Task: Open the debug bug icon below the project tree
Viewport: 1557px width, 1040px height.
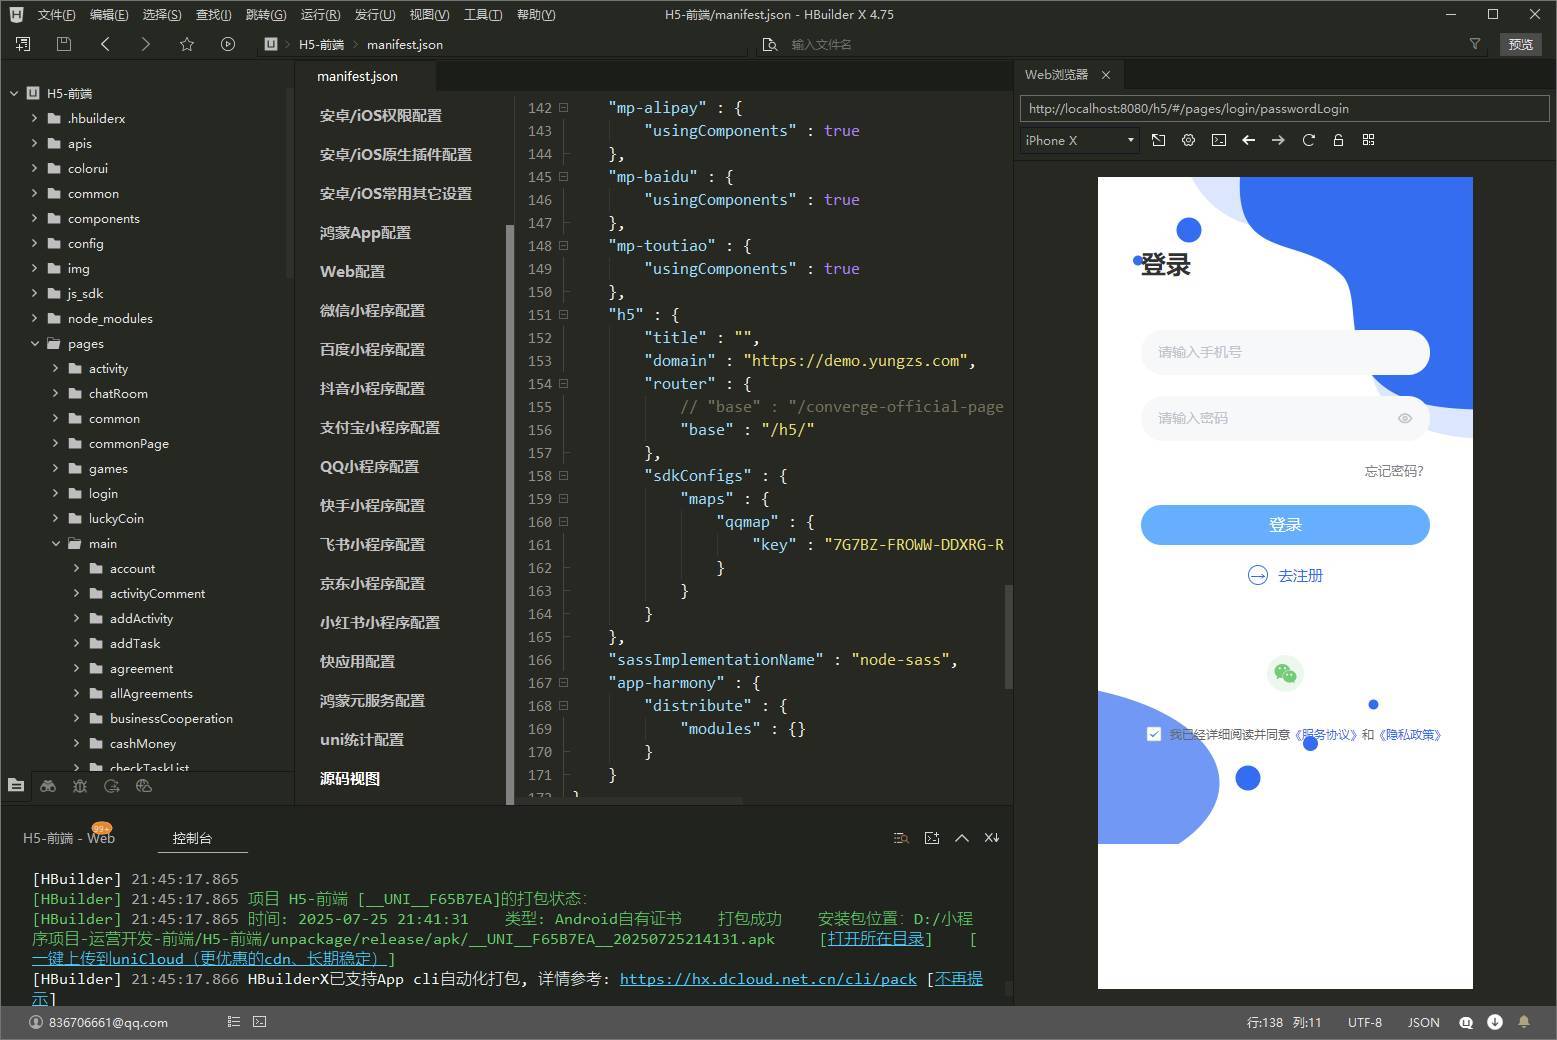Action: pyautogui.click(x=80, y=786)
